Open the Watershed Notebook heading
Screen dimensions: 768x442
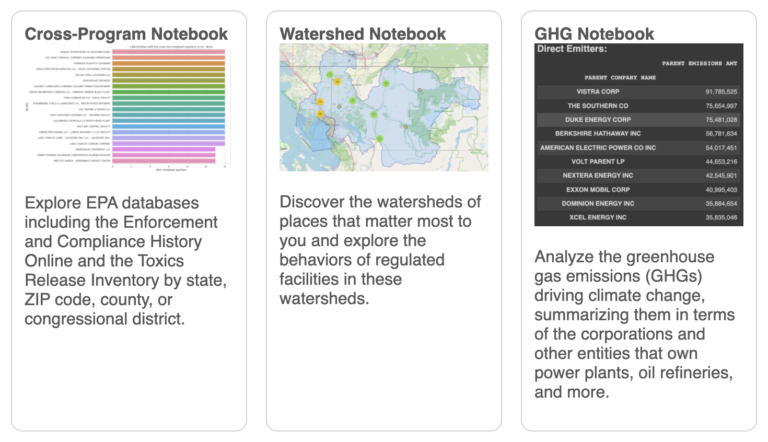(x=362, y=34)
